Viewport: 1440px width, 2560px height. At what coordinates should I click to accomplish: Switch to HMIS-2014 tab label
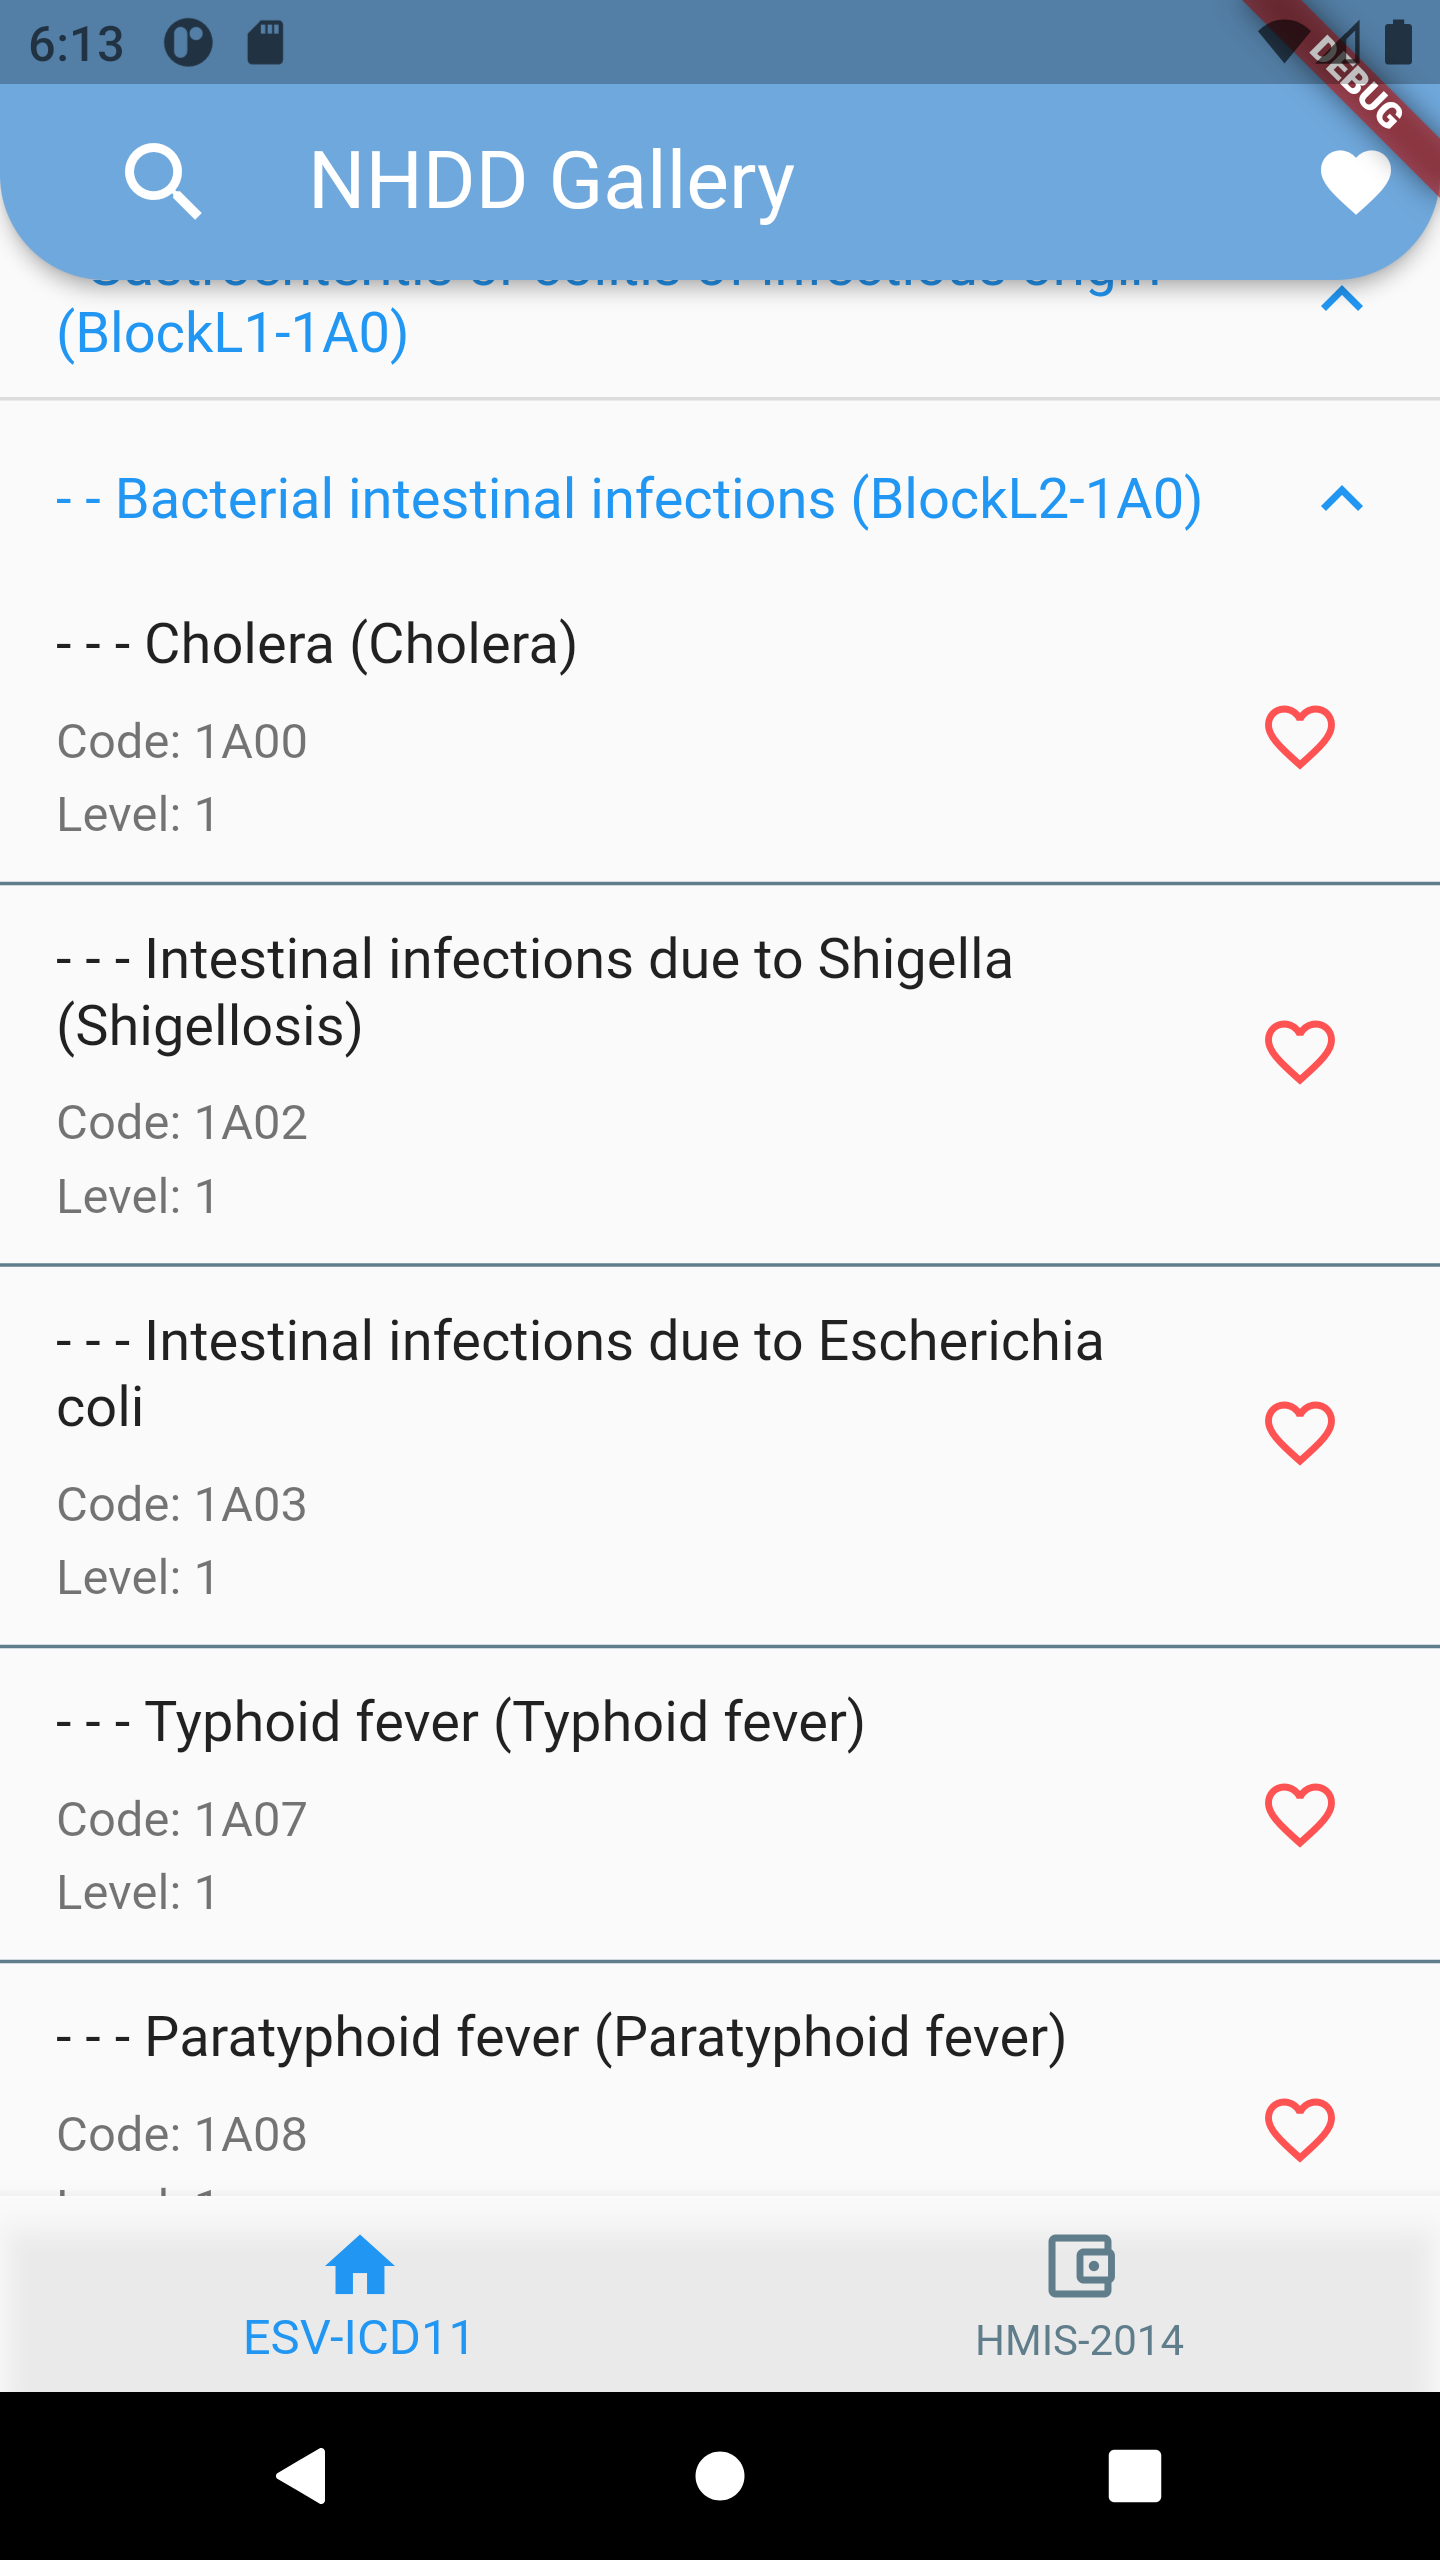click(x=1080, y=2340)
